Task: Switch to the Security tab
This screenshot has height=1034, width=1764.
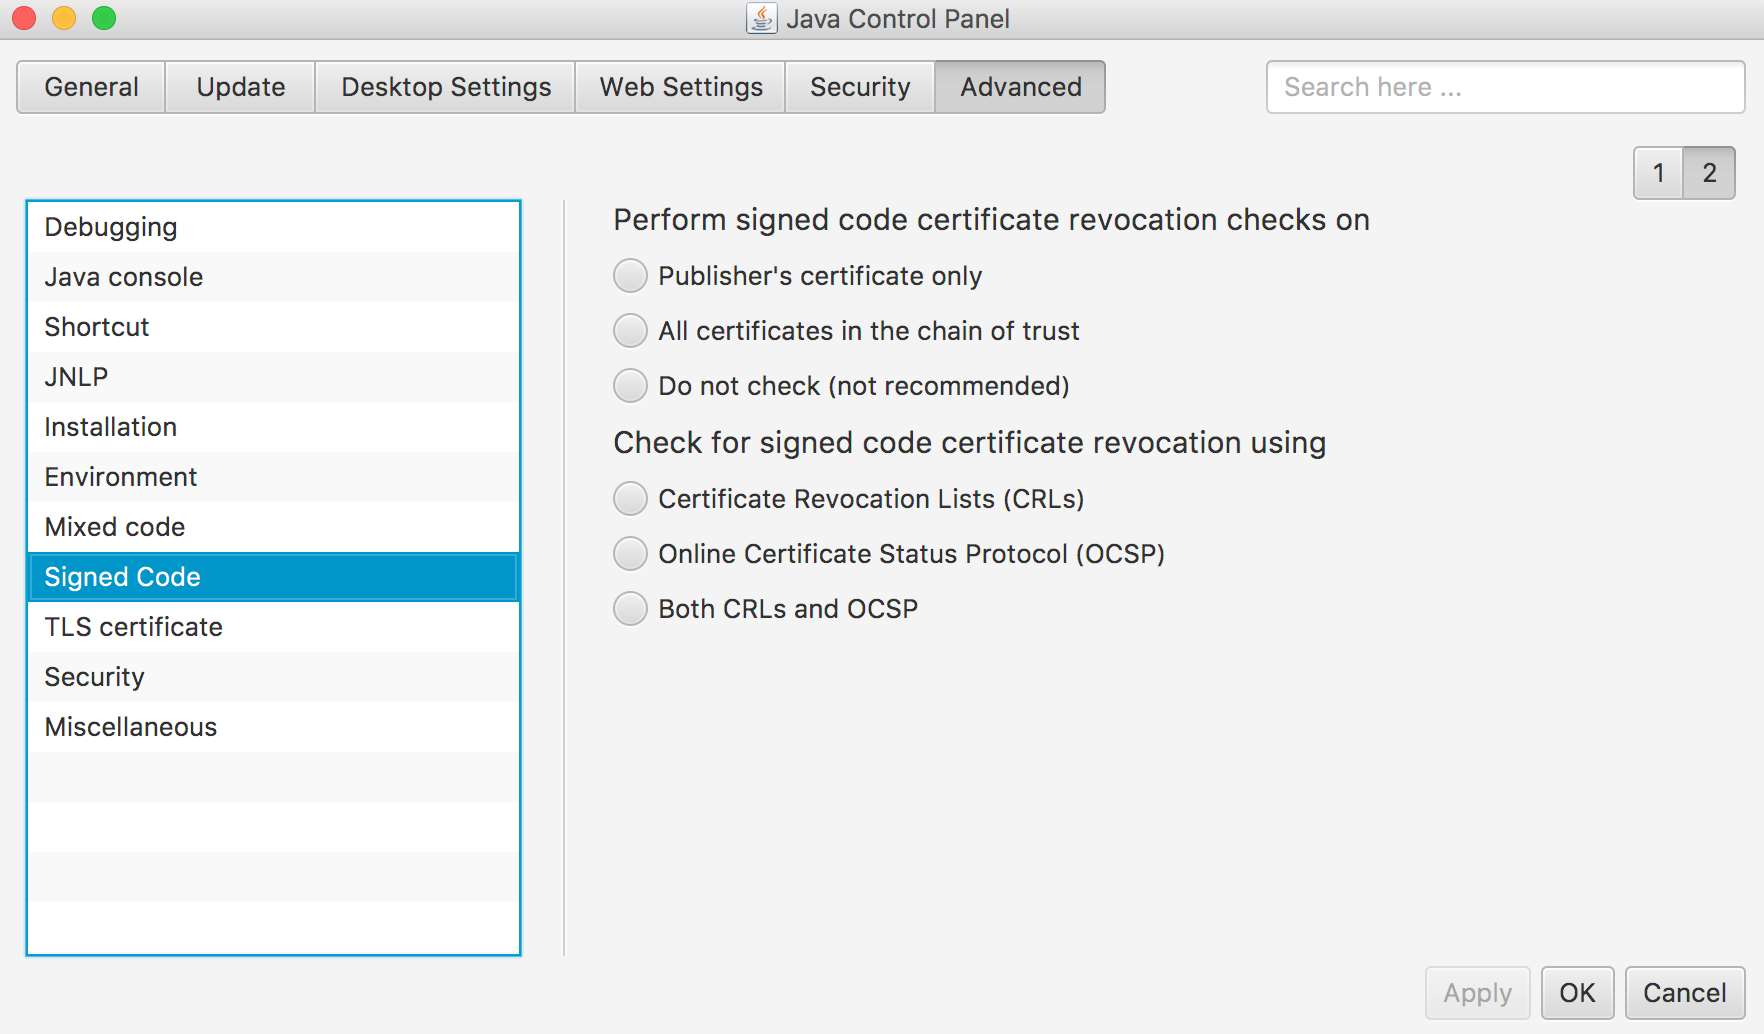Action: pos(859,87)
